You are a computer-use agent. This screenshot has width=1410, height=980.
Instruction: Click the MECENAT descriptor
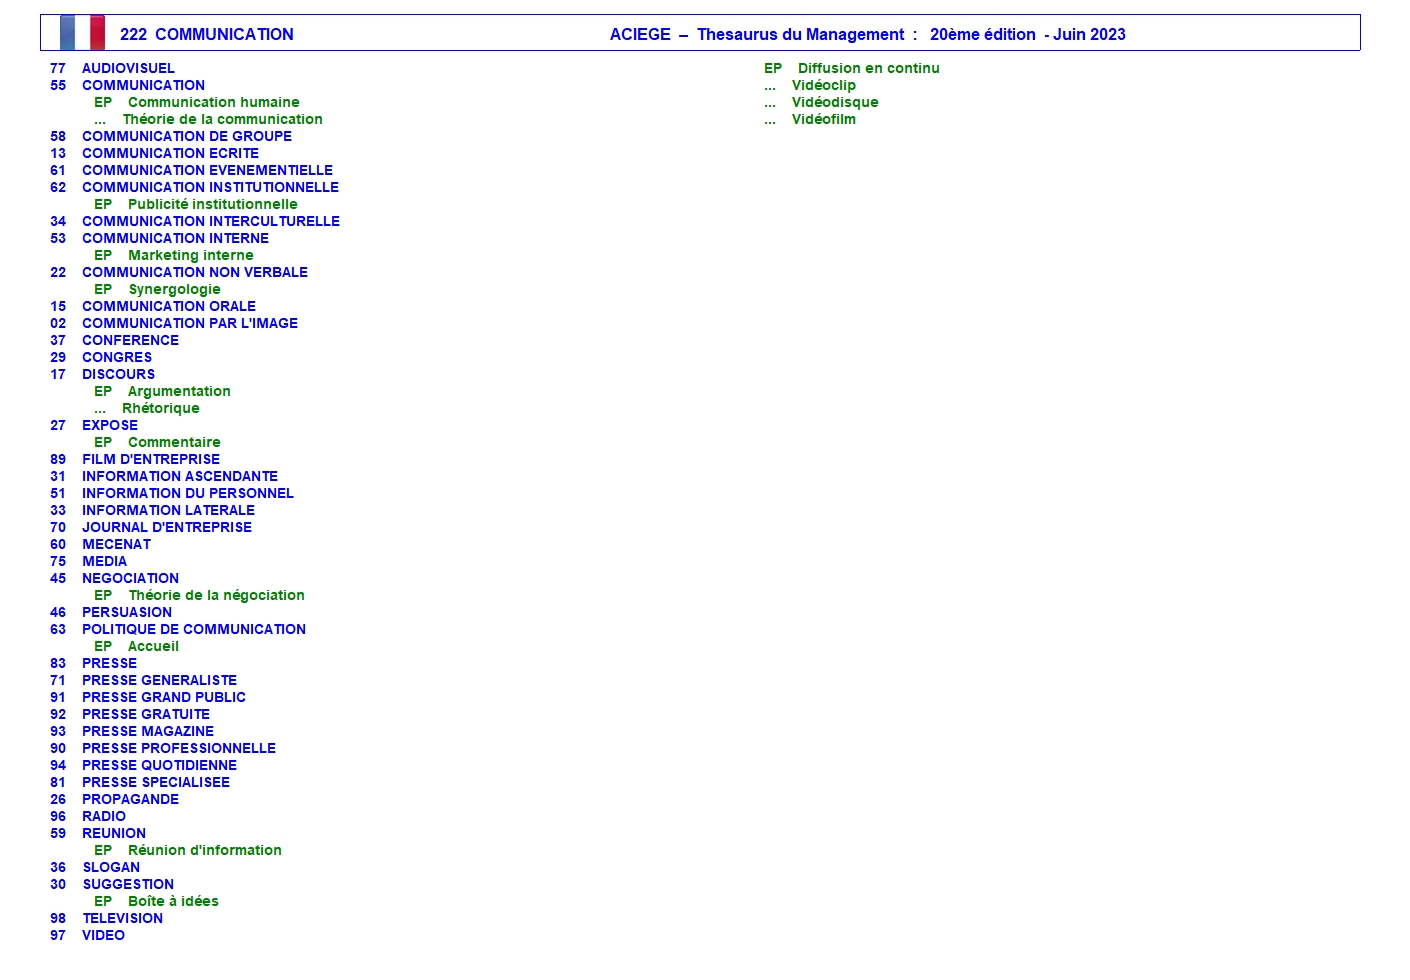(116, 544)
